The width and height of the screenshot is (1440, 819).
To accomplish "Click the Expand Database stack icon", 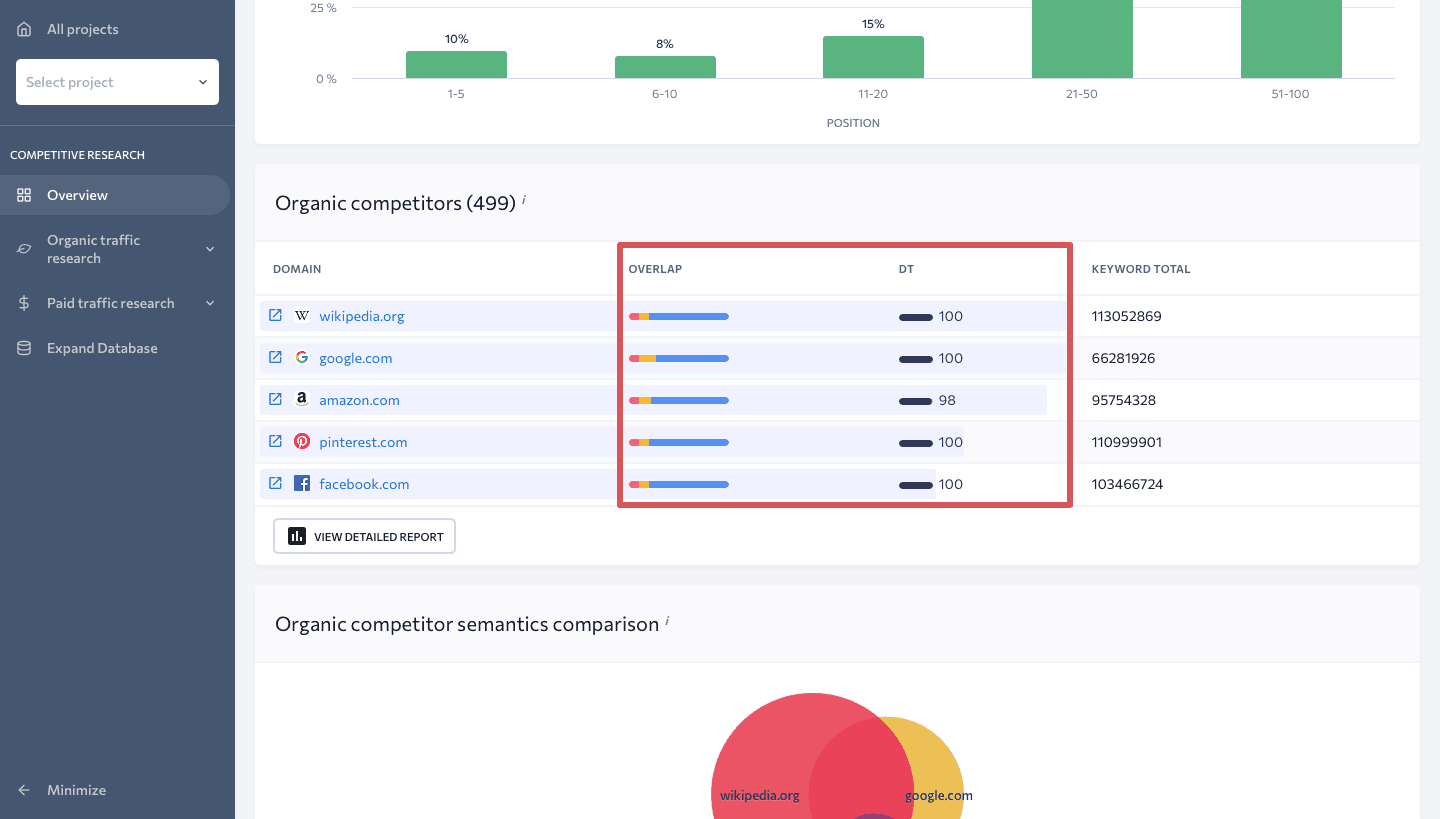I will coord(24,348).
